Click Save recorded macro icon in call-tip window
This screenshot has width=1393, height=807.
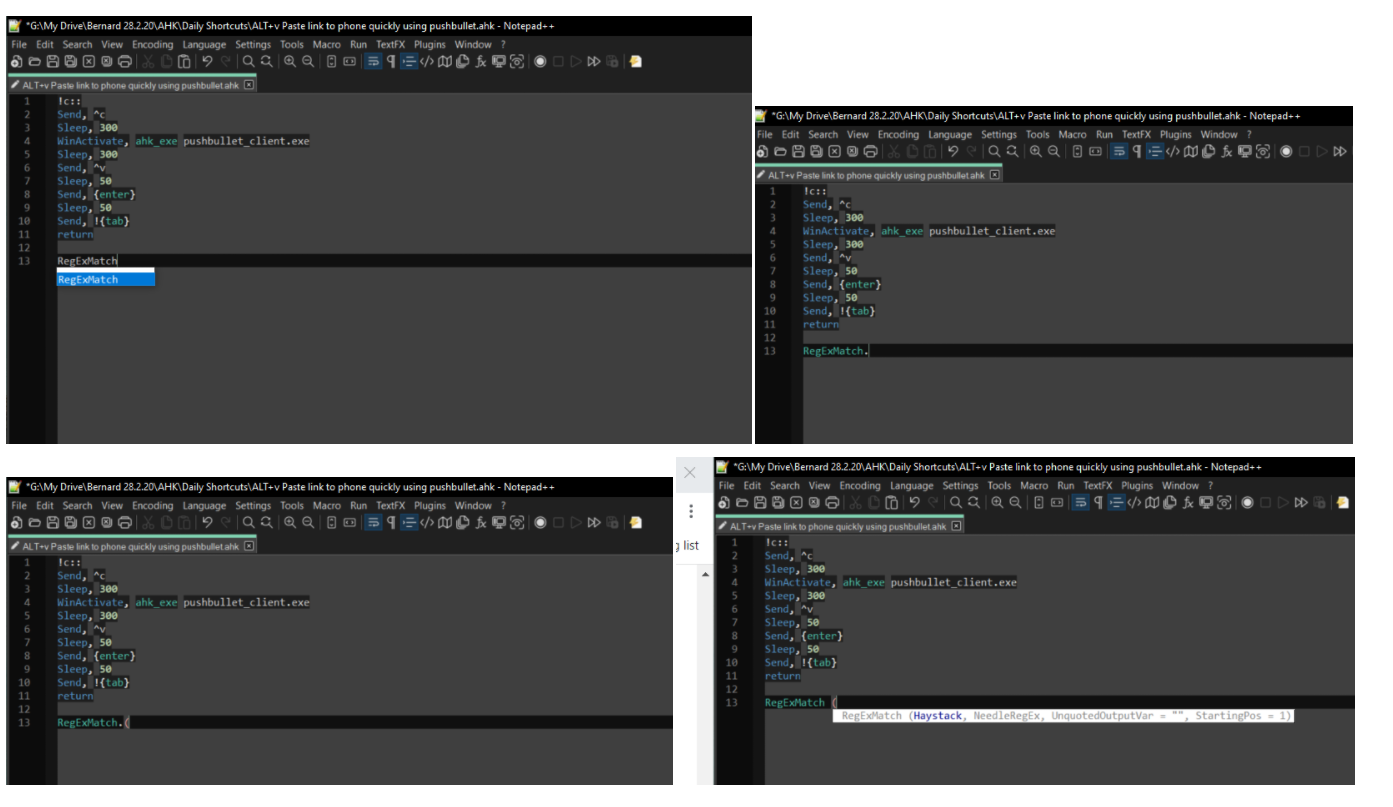tap(1320, 502)
